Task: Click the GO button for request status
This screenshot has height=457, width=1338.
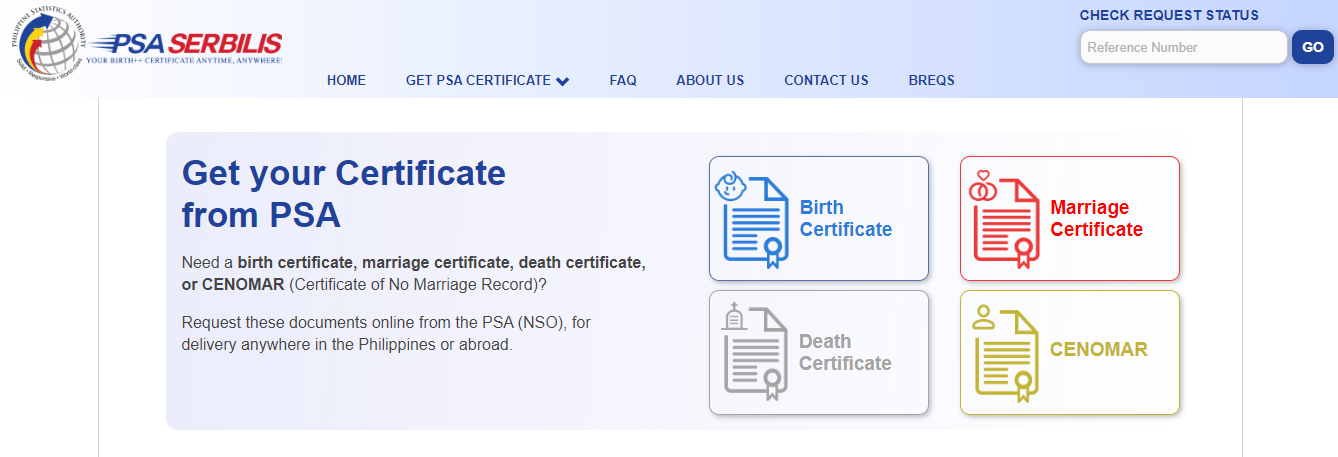Action: tap(1312, 47)
